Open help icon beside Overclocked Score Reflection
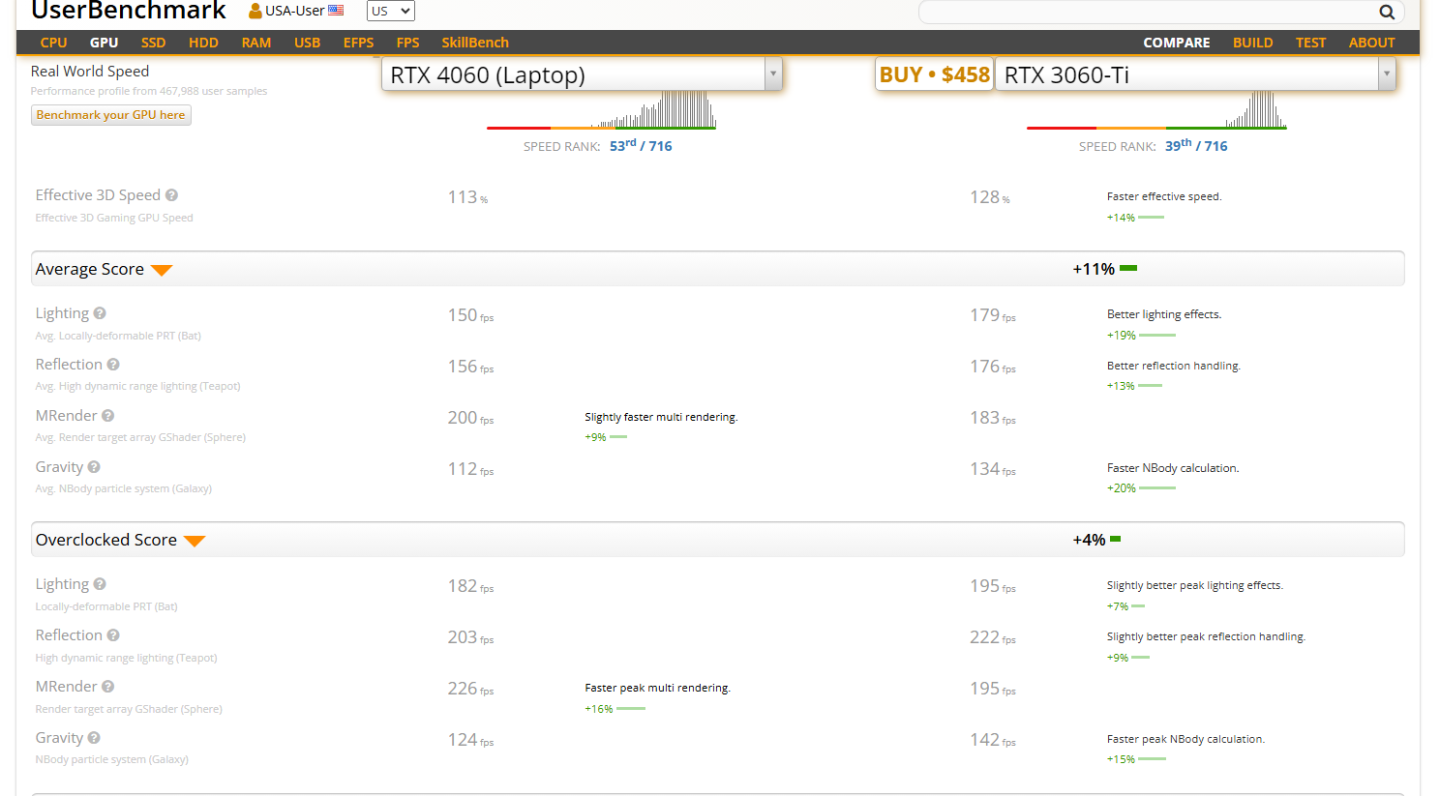Screen dimensions: 1440x796 coord(113,635)
